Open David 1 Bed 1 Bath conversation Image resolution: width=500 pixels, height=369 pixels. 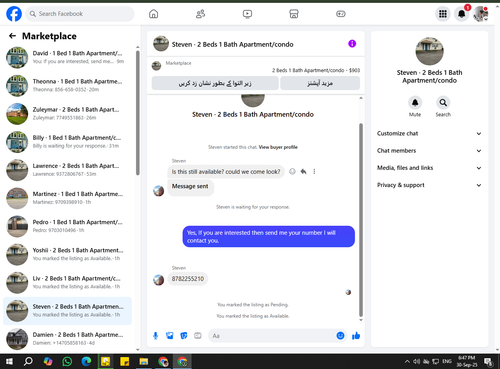[x=67, y=57]
